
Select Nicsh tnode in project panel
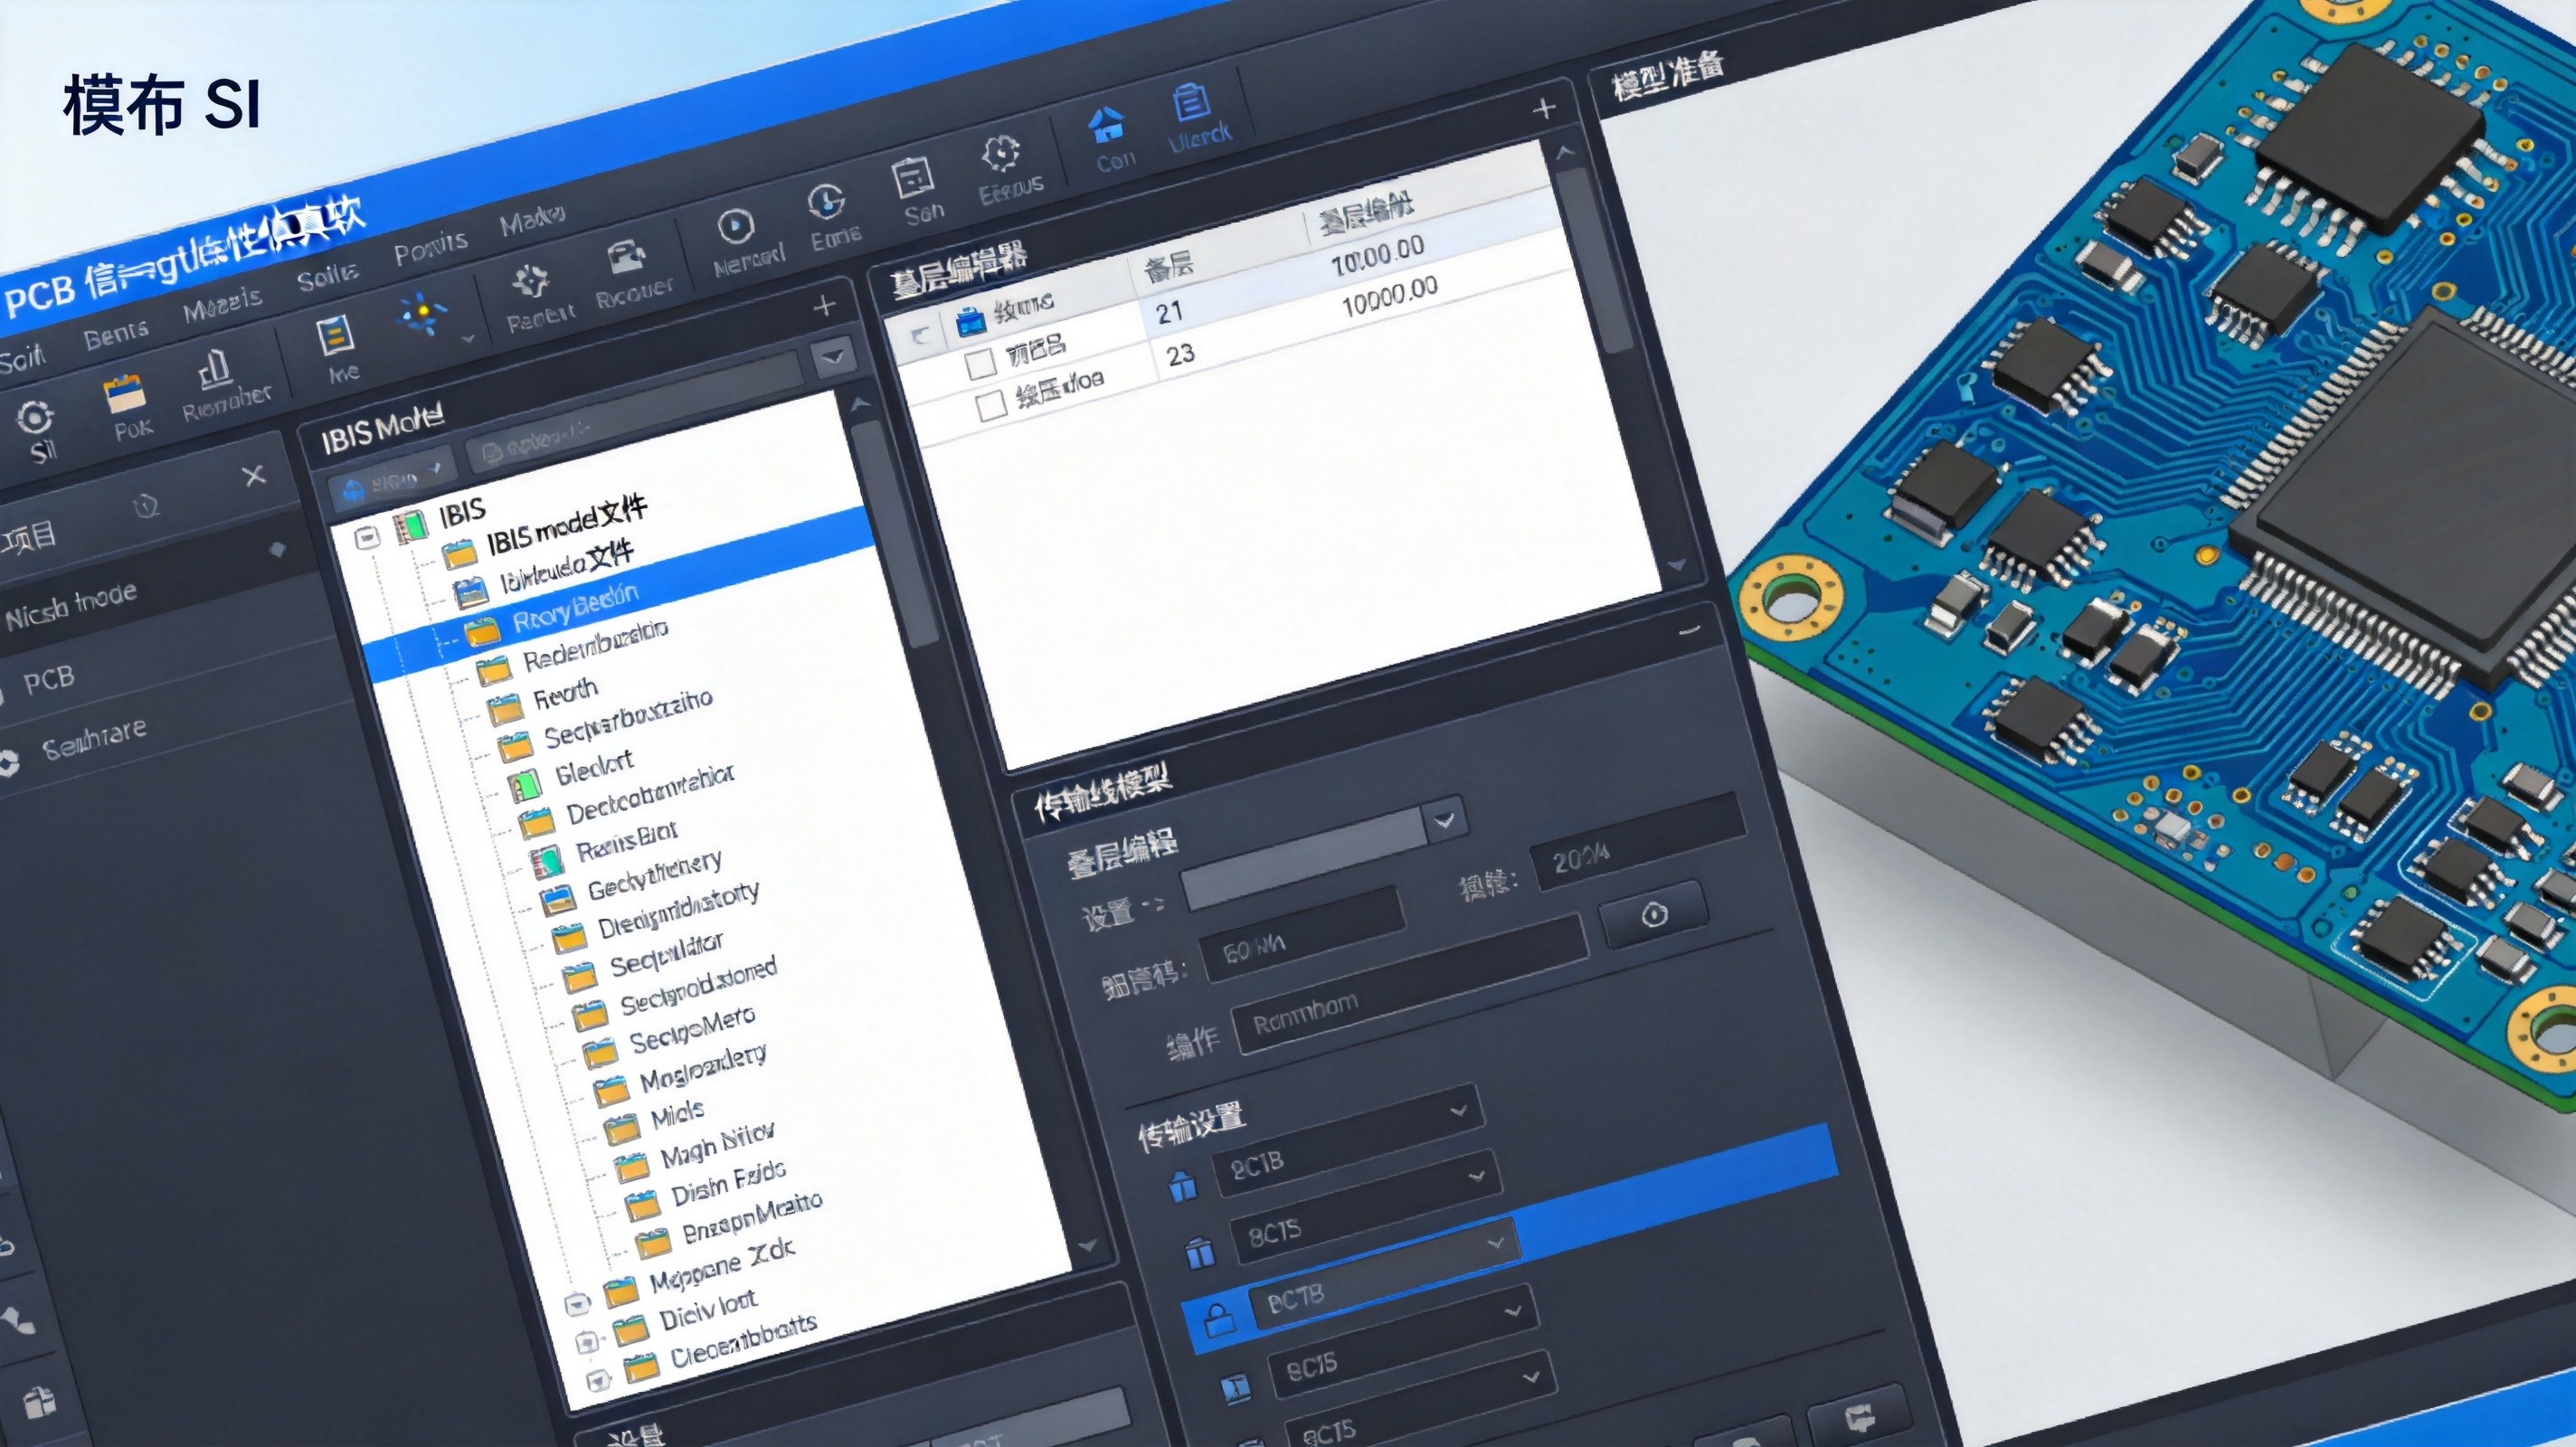point(72,605)
